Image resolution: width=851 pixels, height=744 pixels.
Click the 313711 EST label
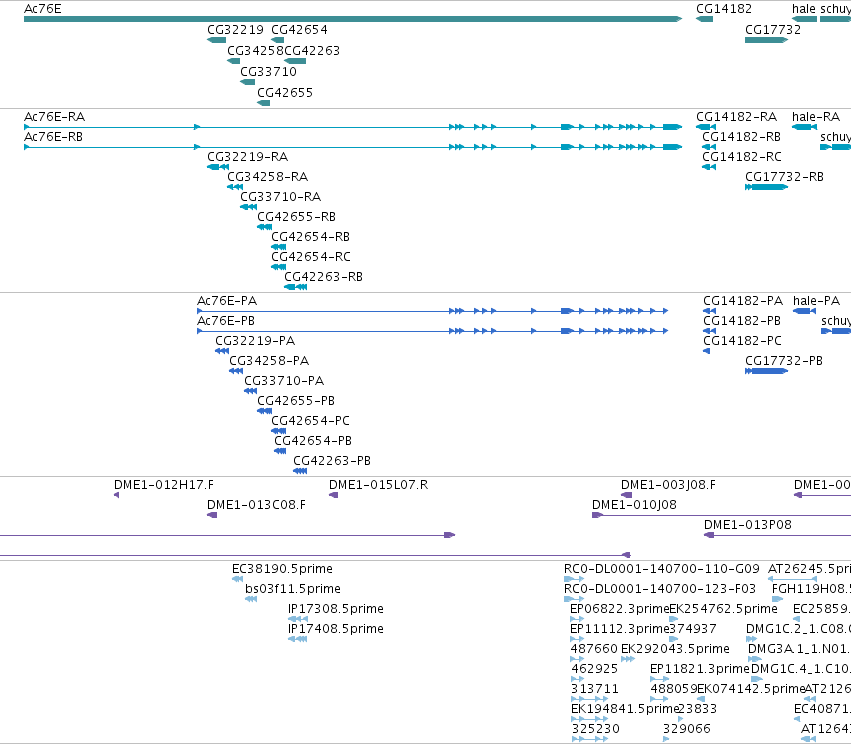595,689
